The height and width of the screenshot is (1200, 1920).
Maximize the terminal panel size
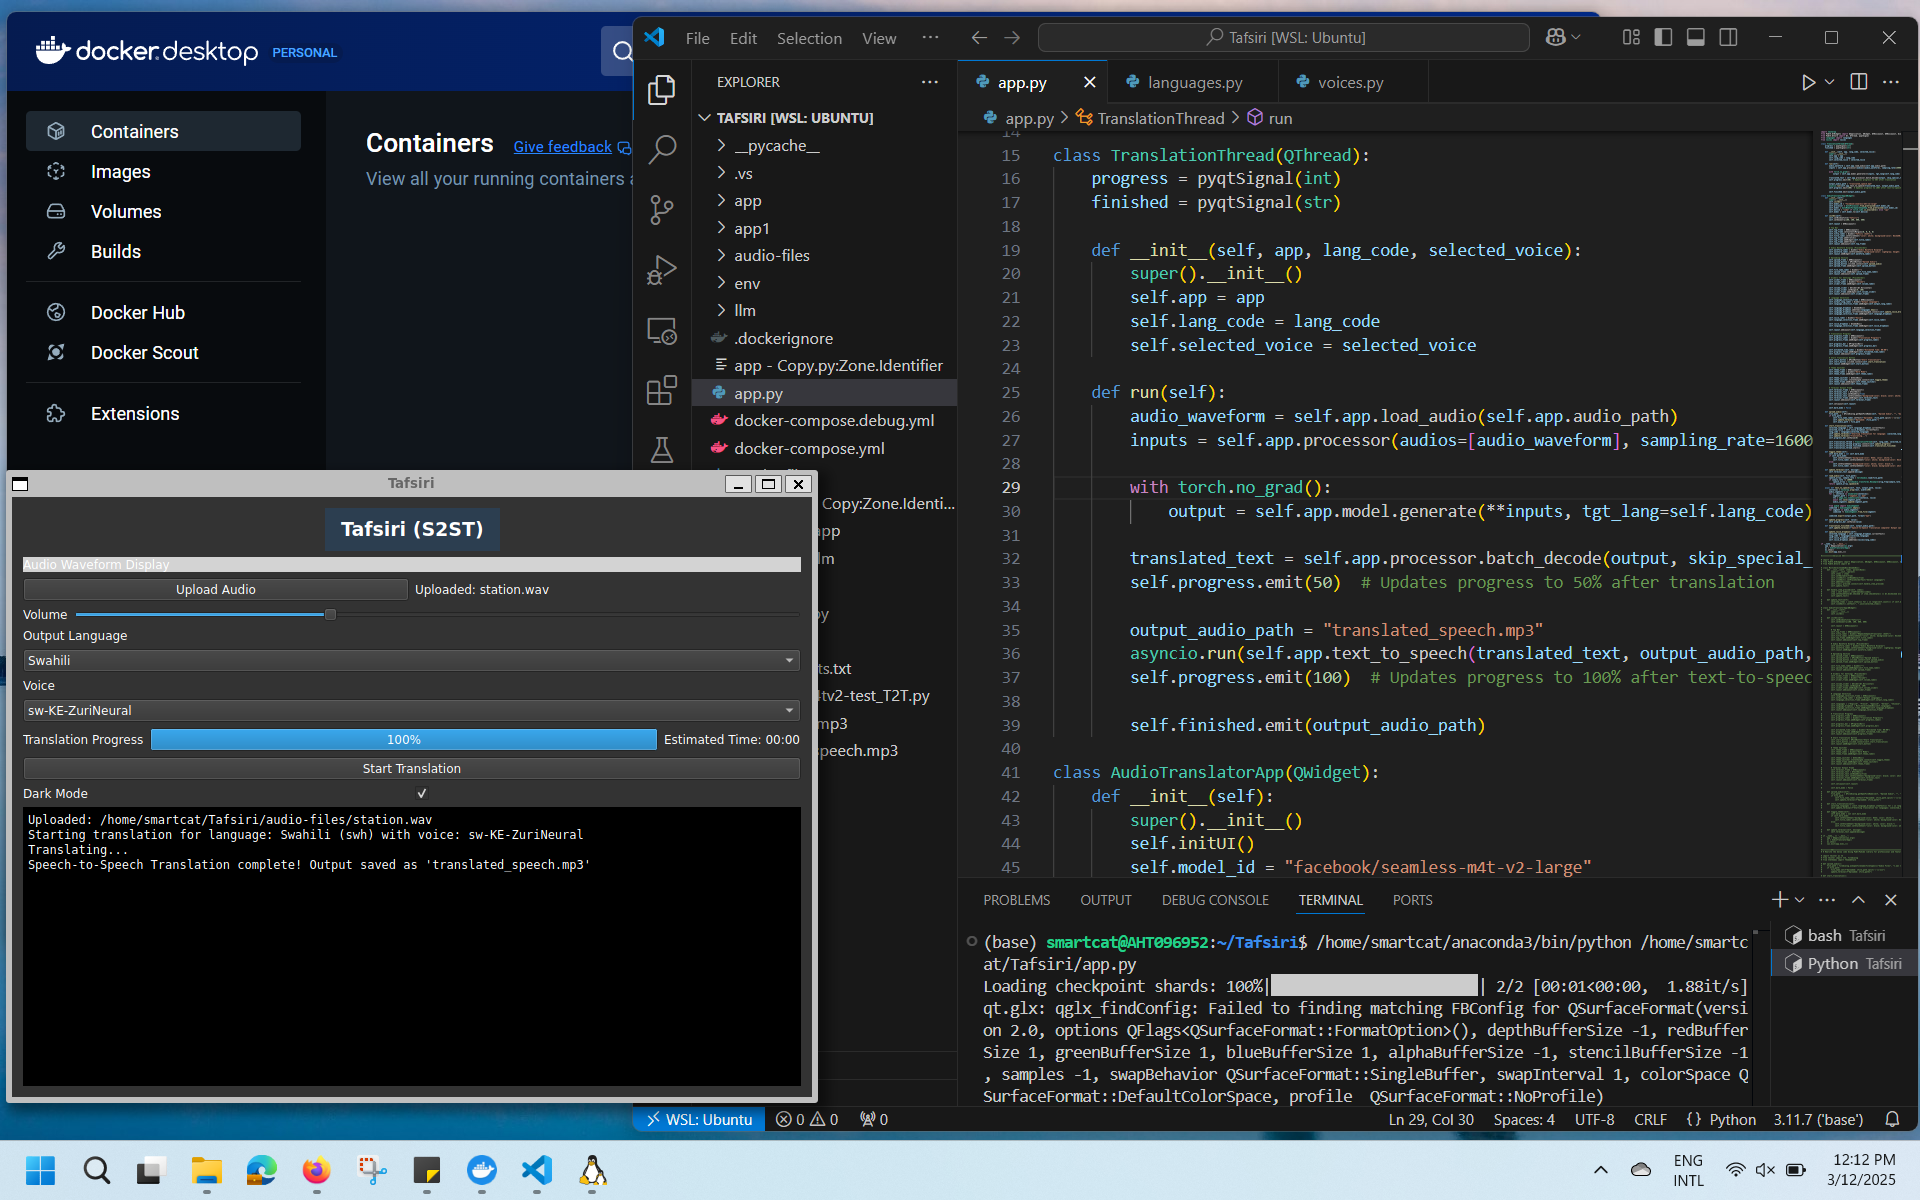(x=1858, y=900)
